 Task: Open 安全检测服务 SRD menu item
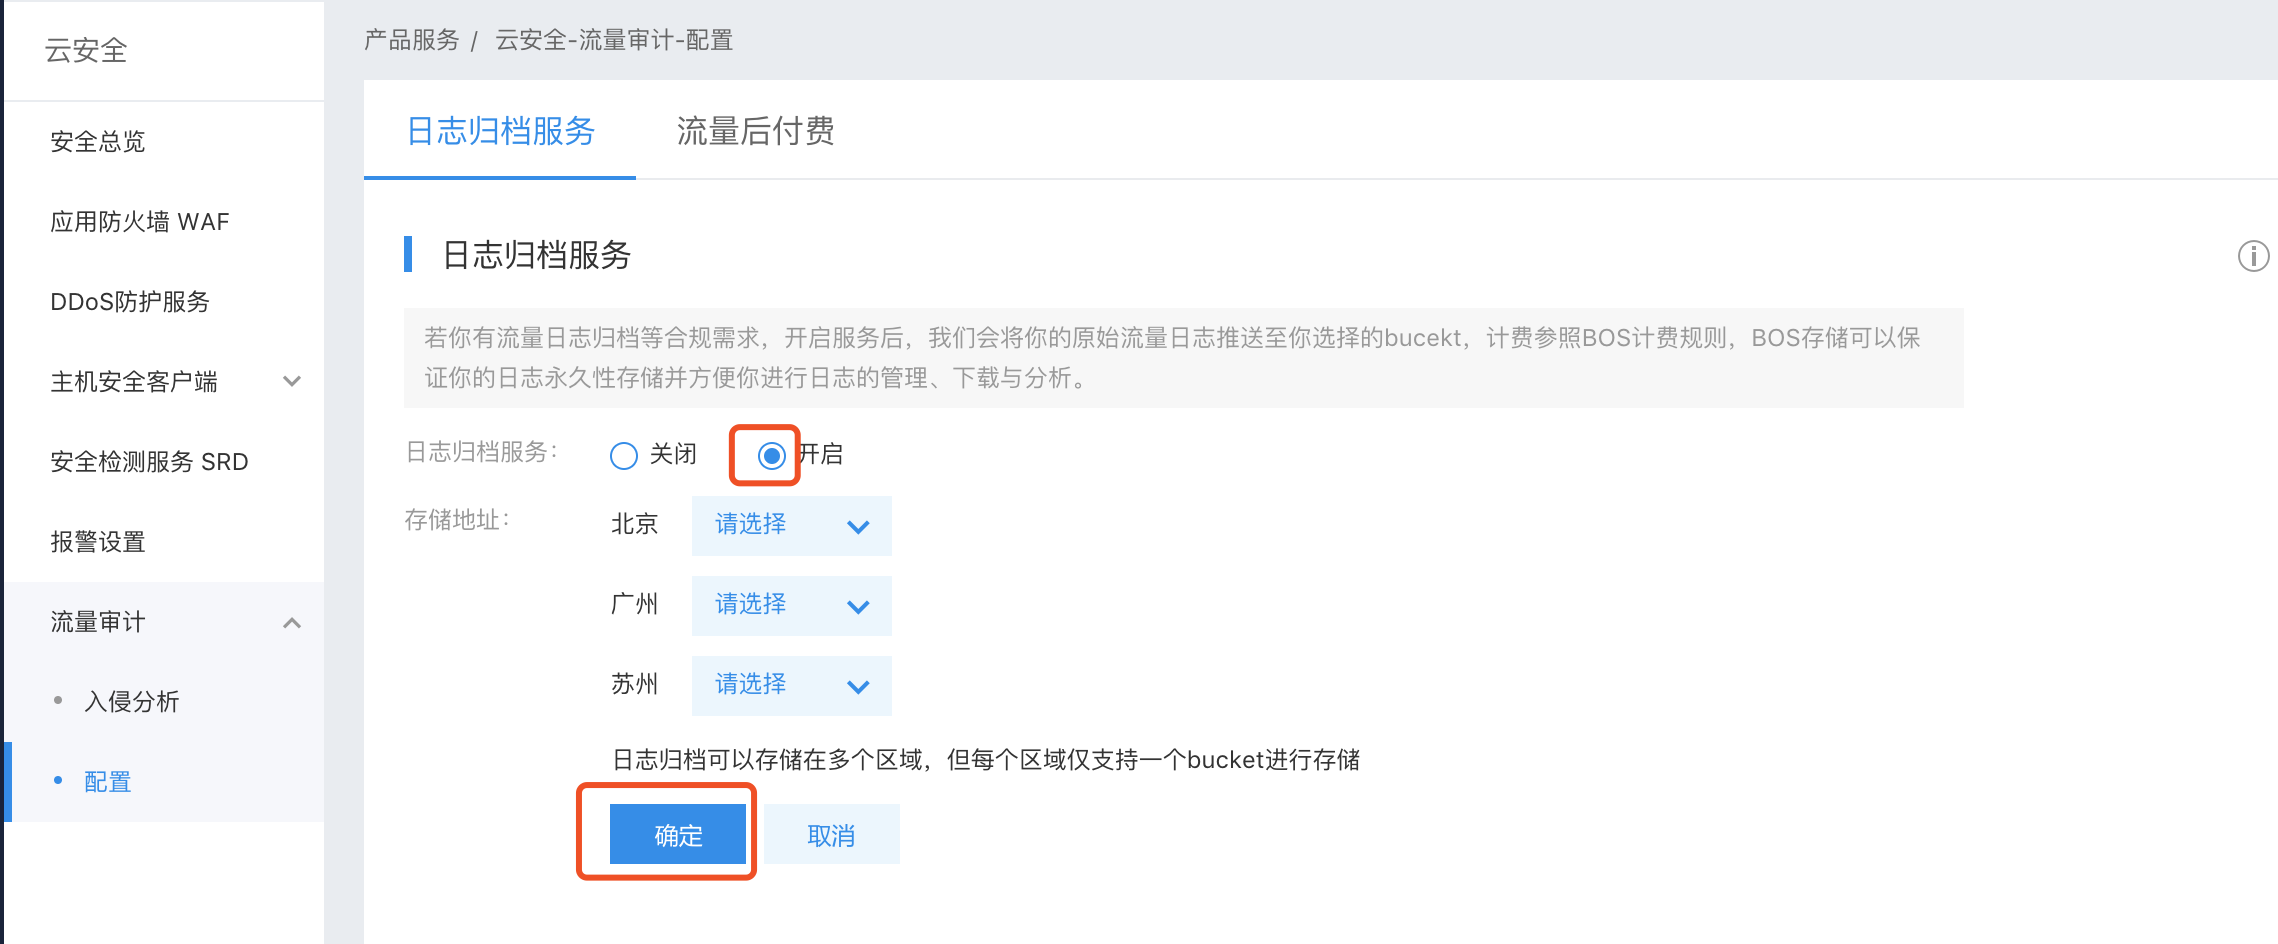(x=149, y=462)
